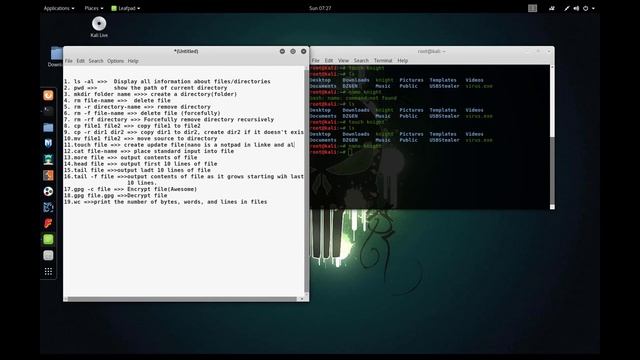This screenshot has width=640, height=360.
Task: Expand the system menu arrow in top bar
Action: click(593, 8)
